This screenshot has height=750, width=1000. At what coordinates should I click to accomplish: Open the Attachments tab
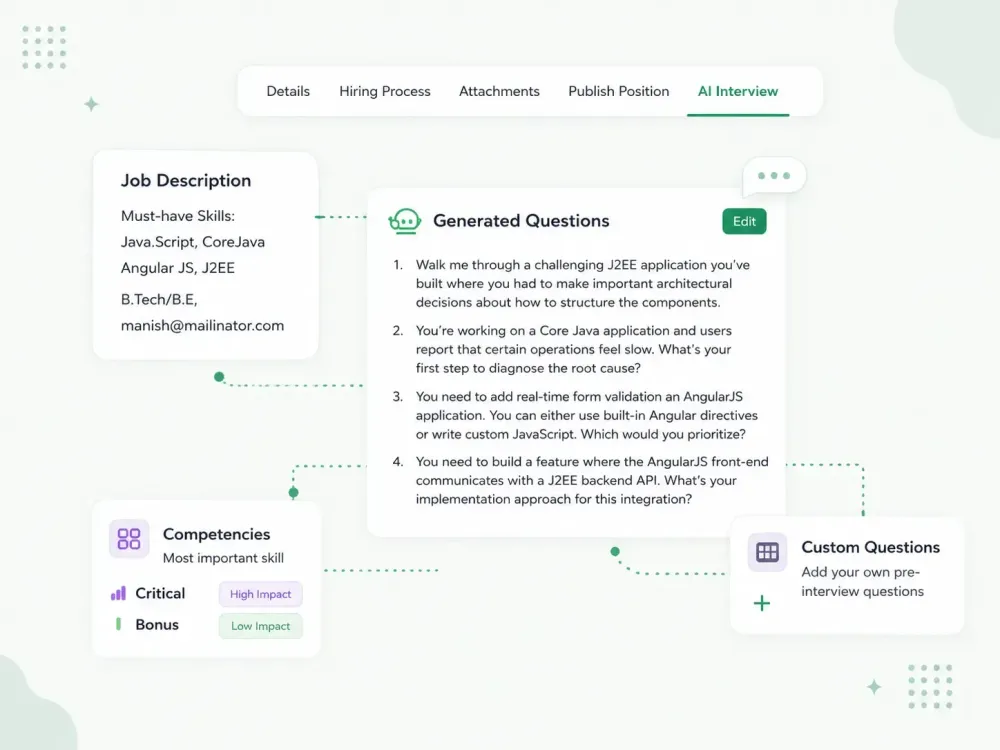[499, 91]
